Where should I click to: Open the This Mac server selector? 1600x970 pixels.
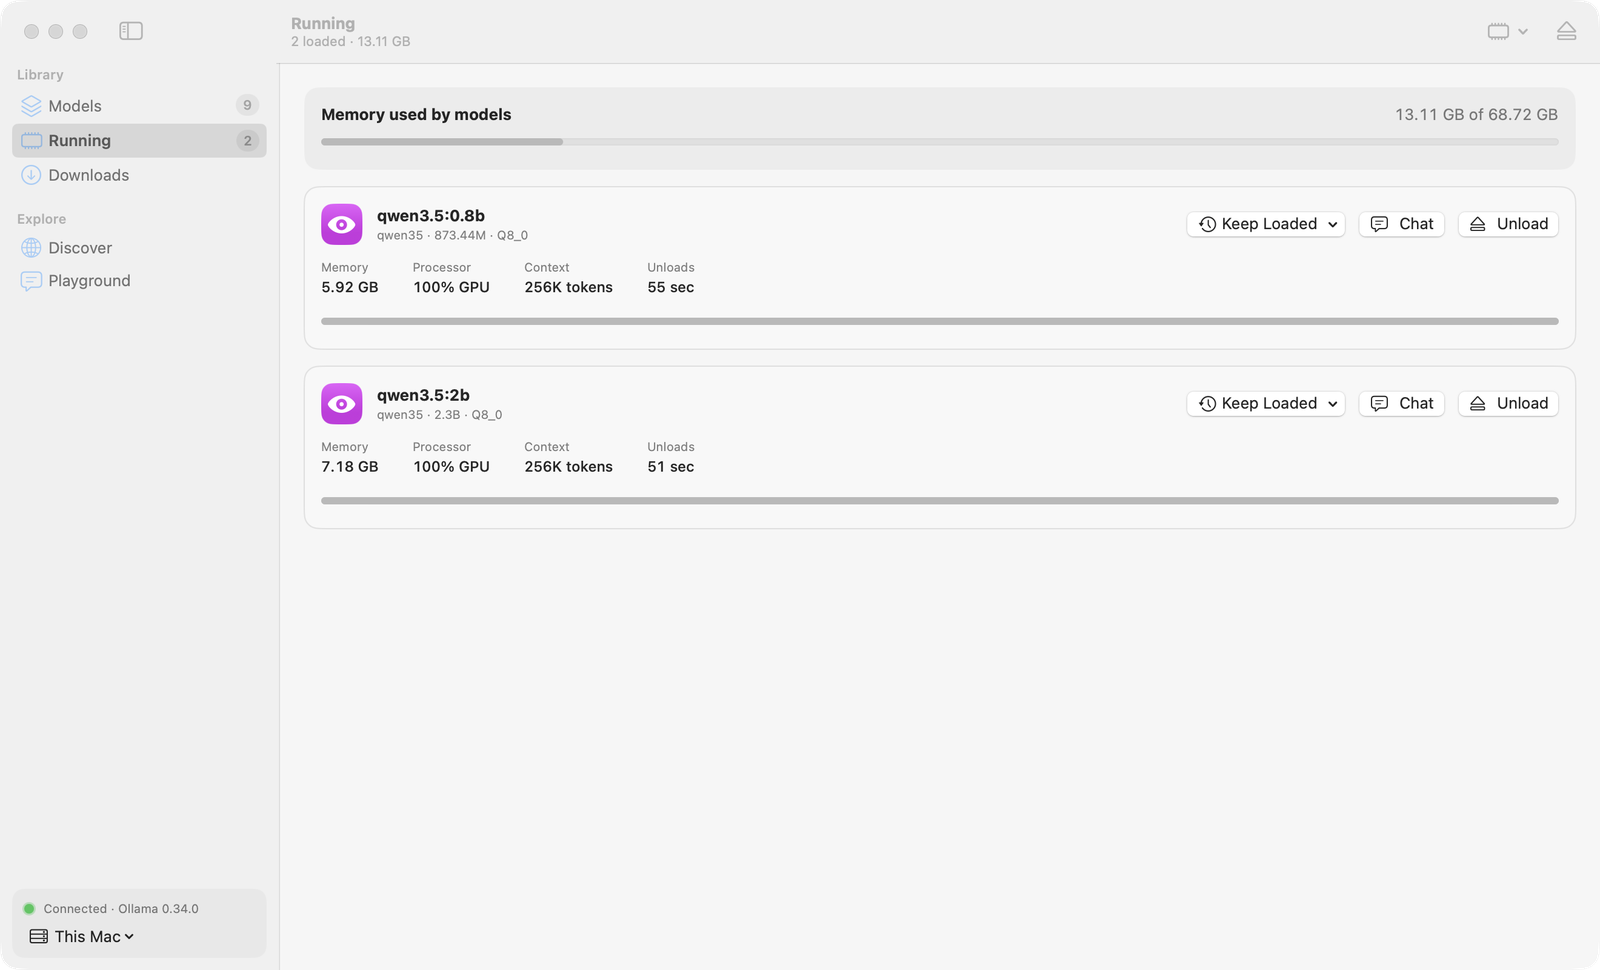(x=82, y=937)
